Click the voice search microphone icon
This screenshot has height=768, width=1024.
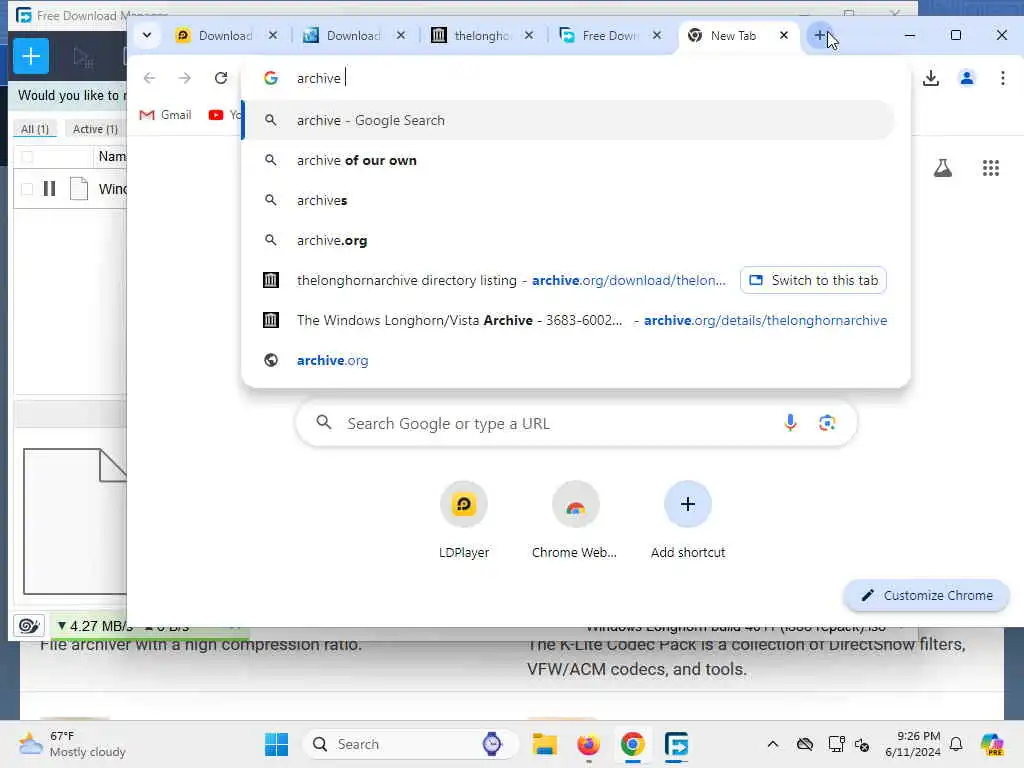point(790,423)
